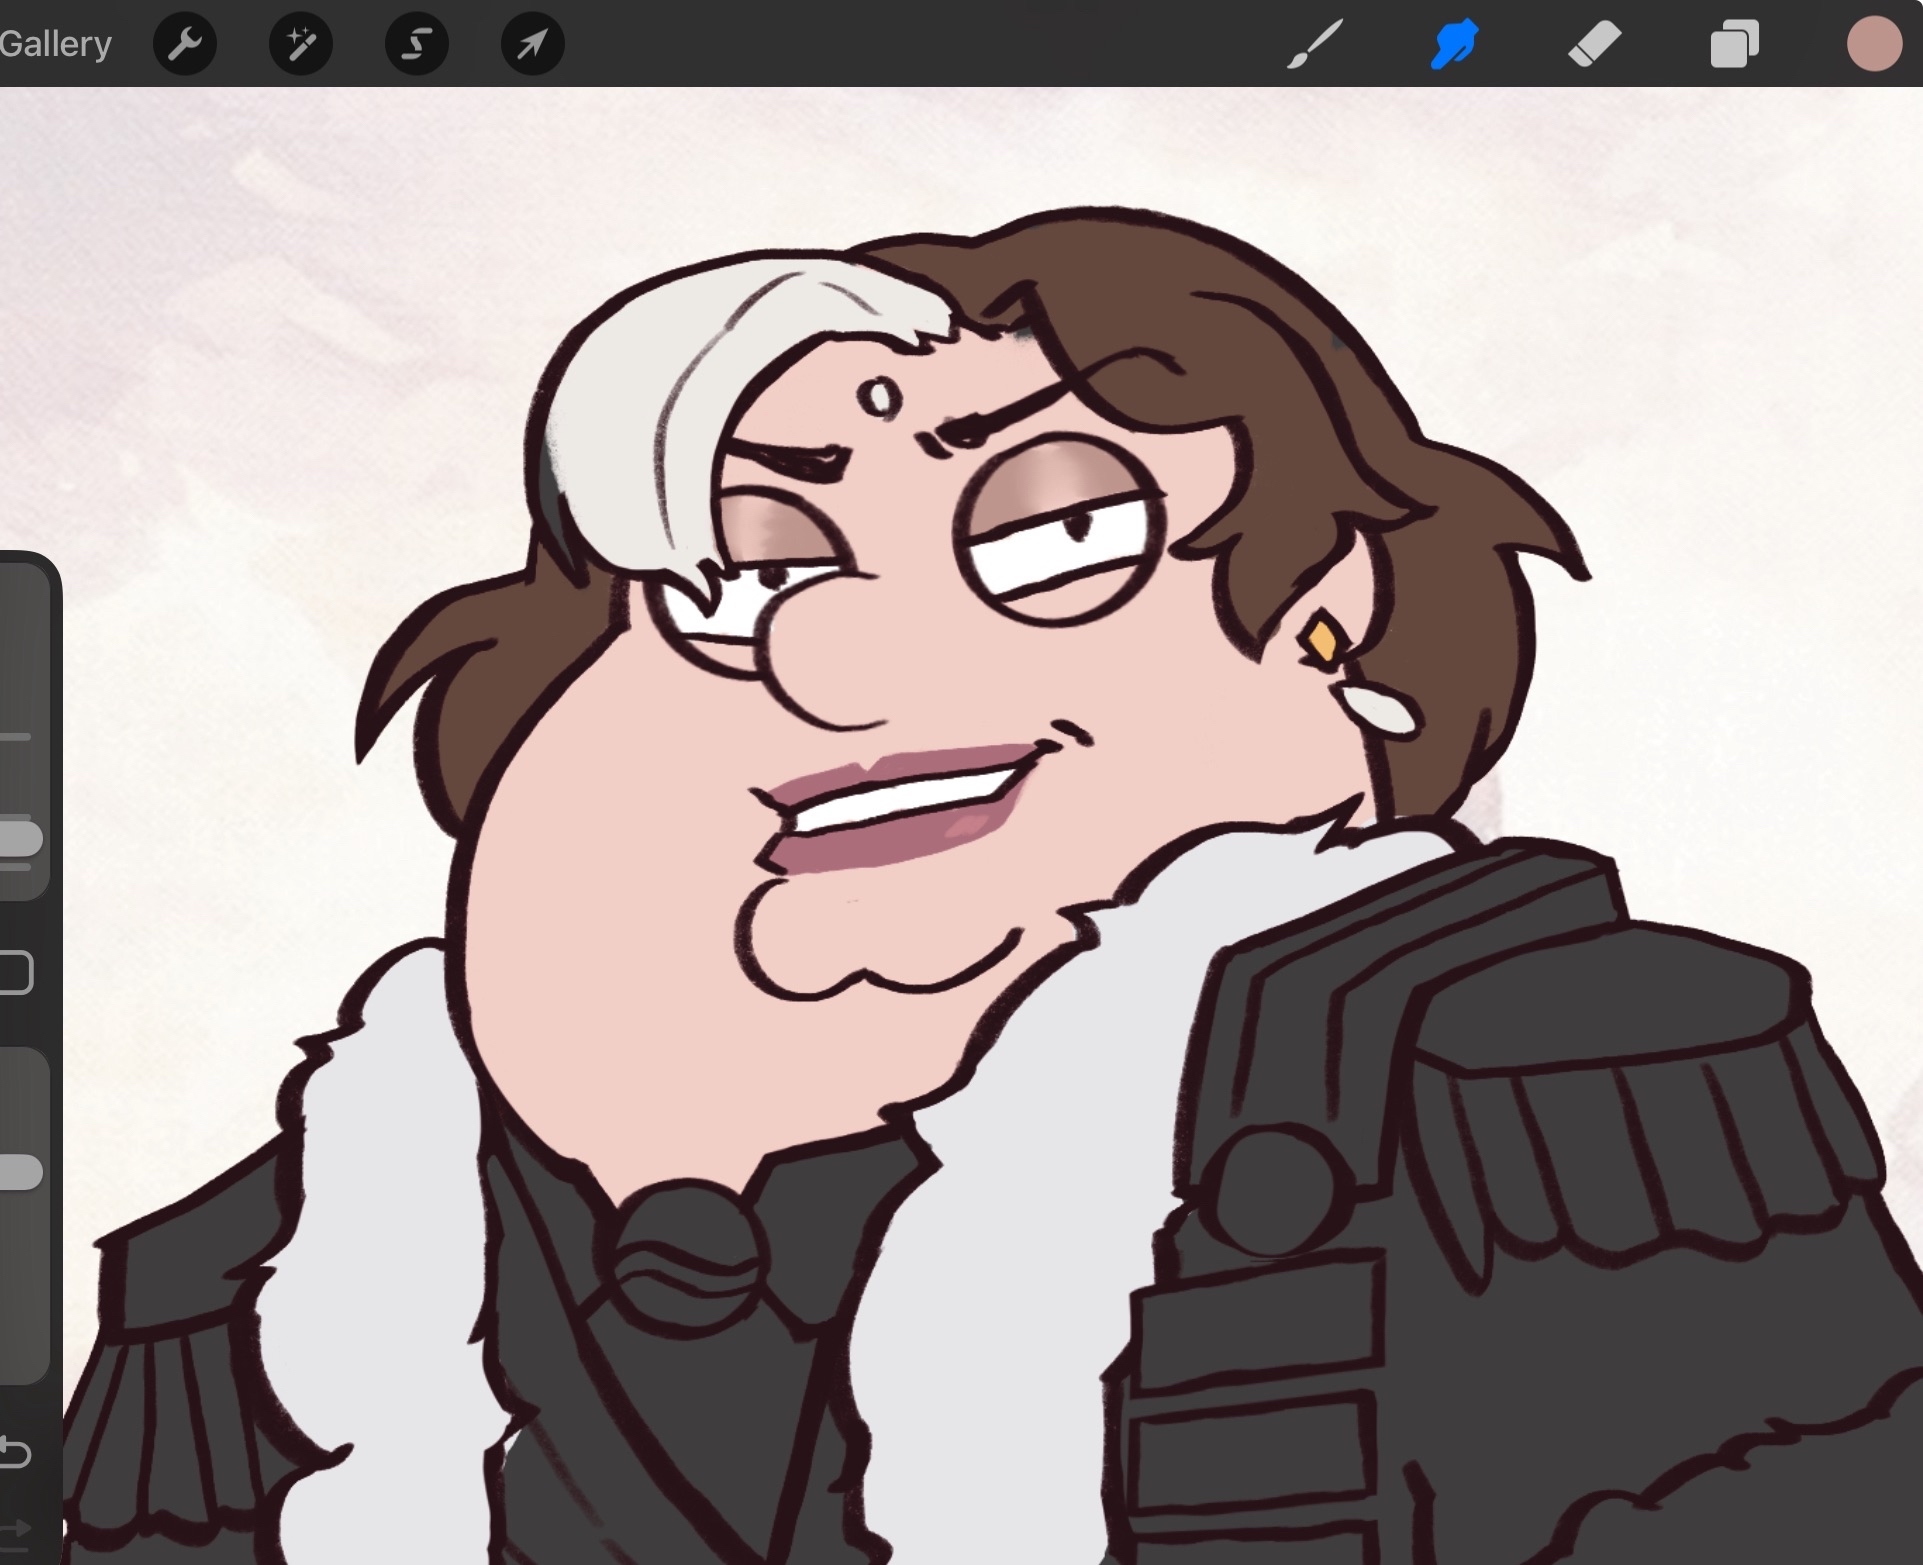The width and height of the screenshot is (1923, 1565).
Task: Select the Paint brush tool
Action: pyautogui.click(x=1314, y=44)
